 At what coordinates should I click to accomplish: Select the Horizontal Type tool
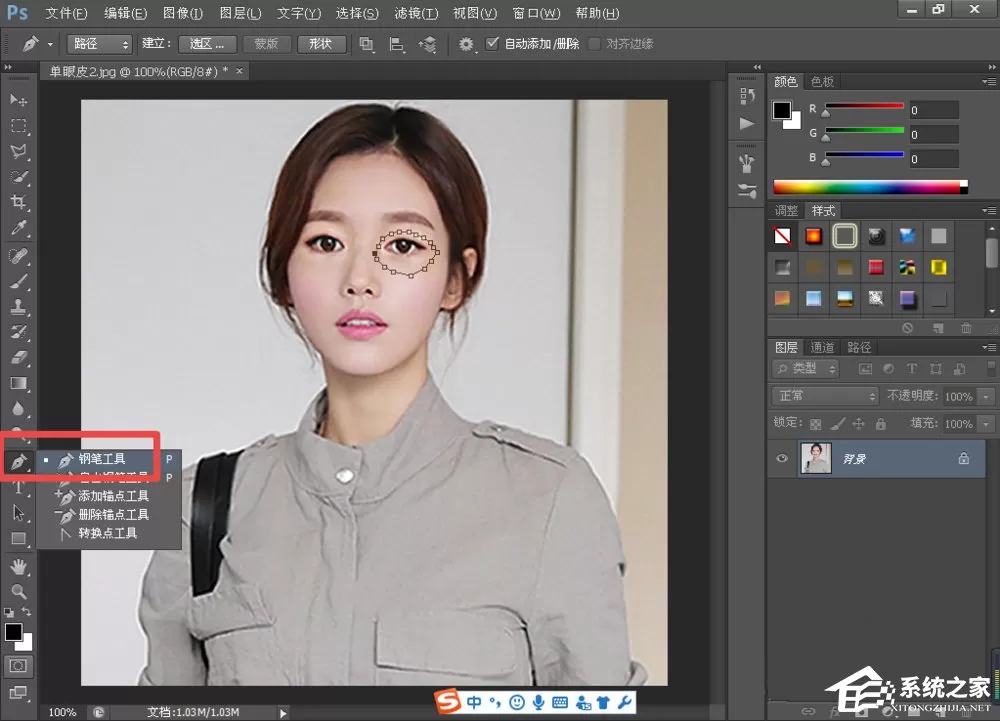18,488
